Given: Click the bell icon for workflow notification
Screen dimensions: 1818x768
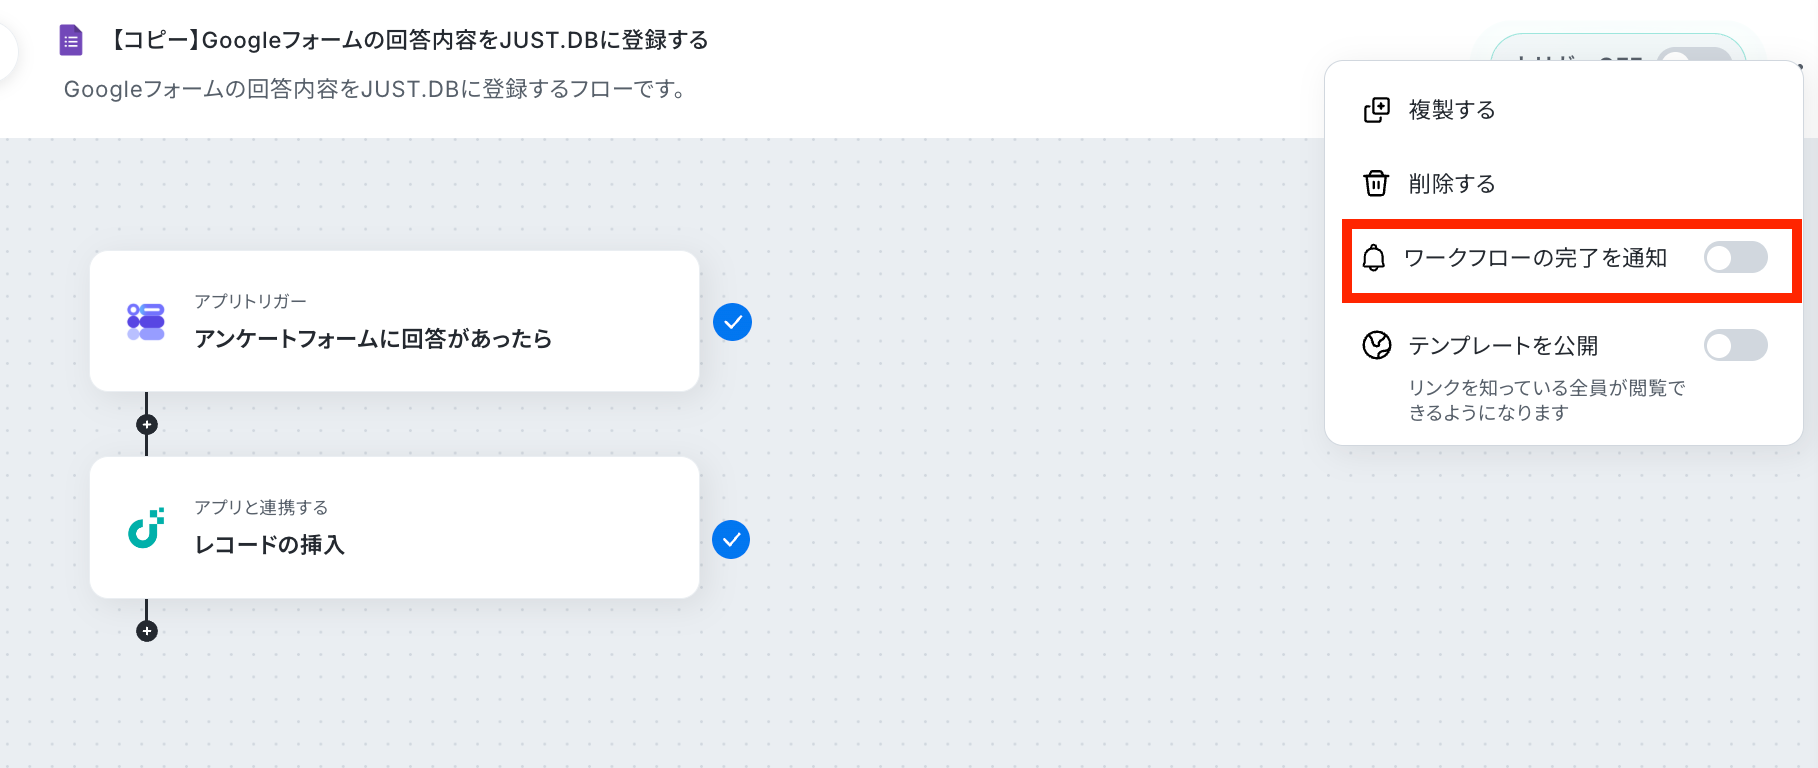Looking at the screenshot, I should [1374, 258].
